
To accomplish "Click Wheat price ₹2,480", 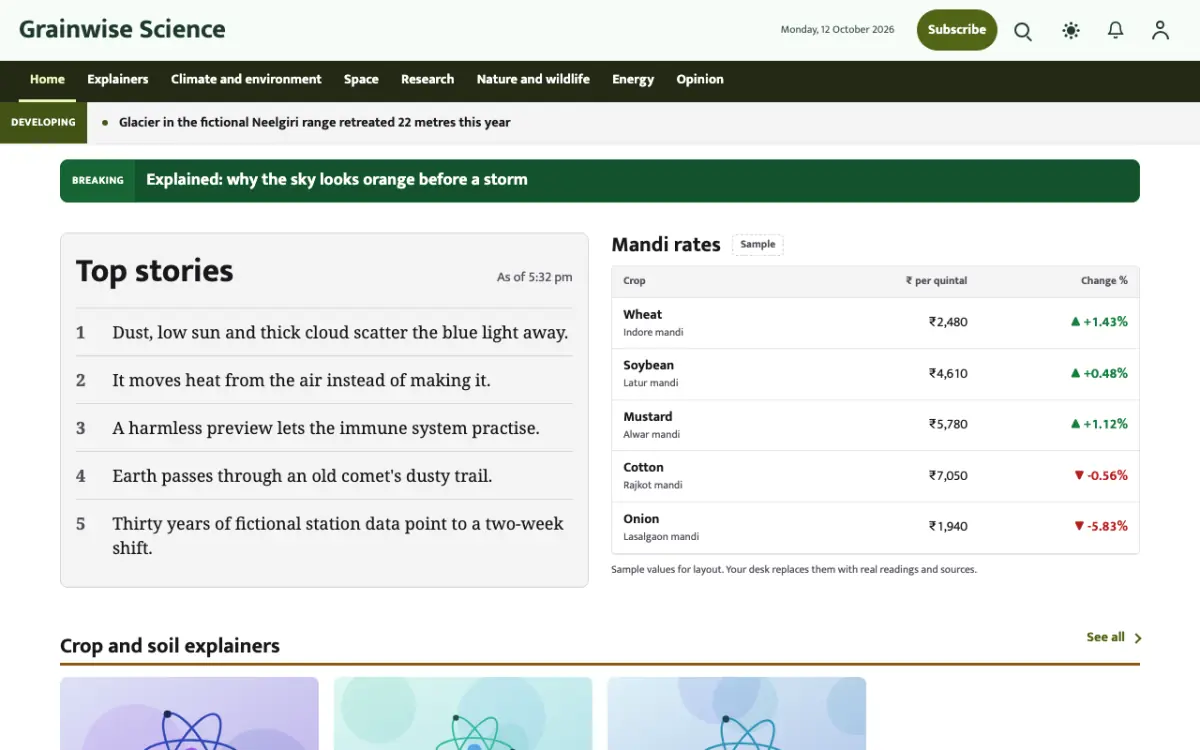I will tap(948, 322).
